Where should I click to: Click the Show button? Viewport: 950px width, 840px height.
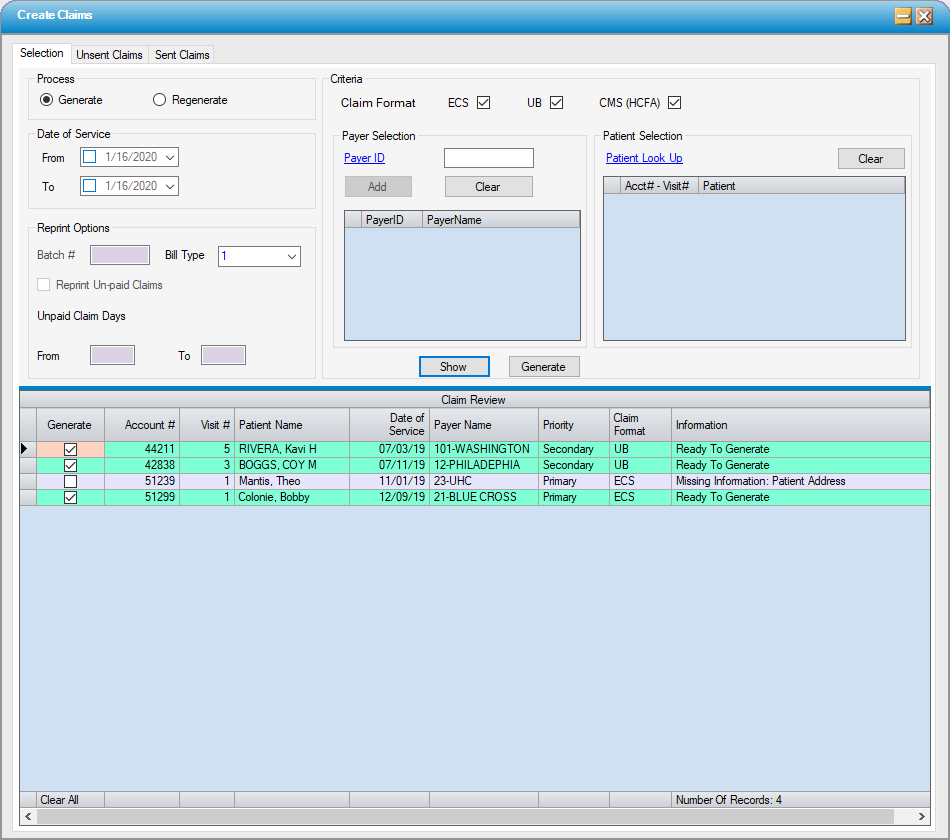point(453,367)
